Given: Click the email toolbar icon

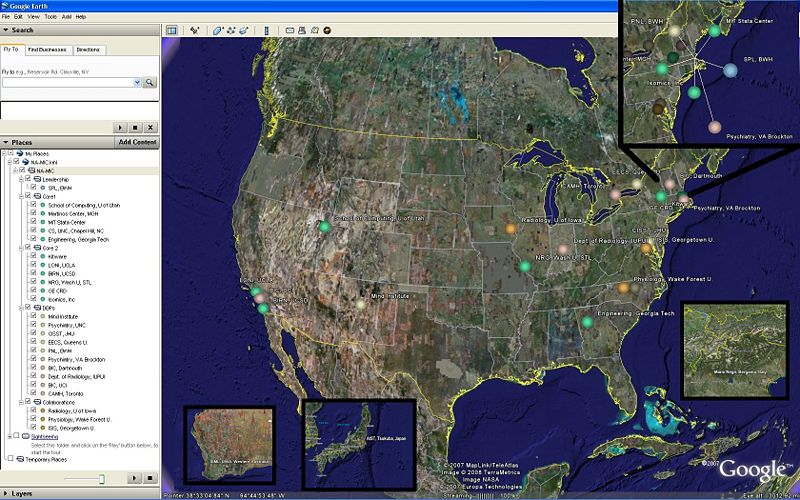Looking at the screenshot, I should [289, 30].
